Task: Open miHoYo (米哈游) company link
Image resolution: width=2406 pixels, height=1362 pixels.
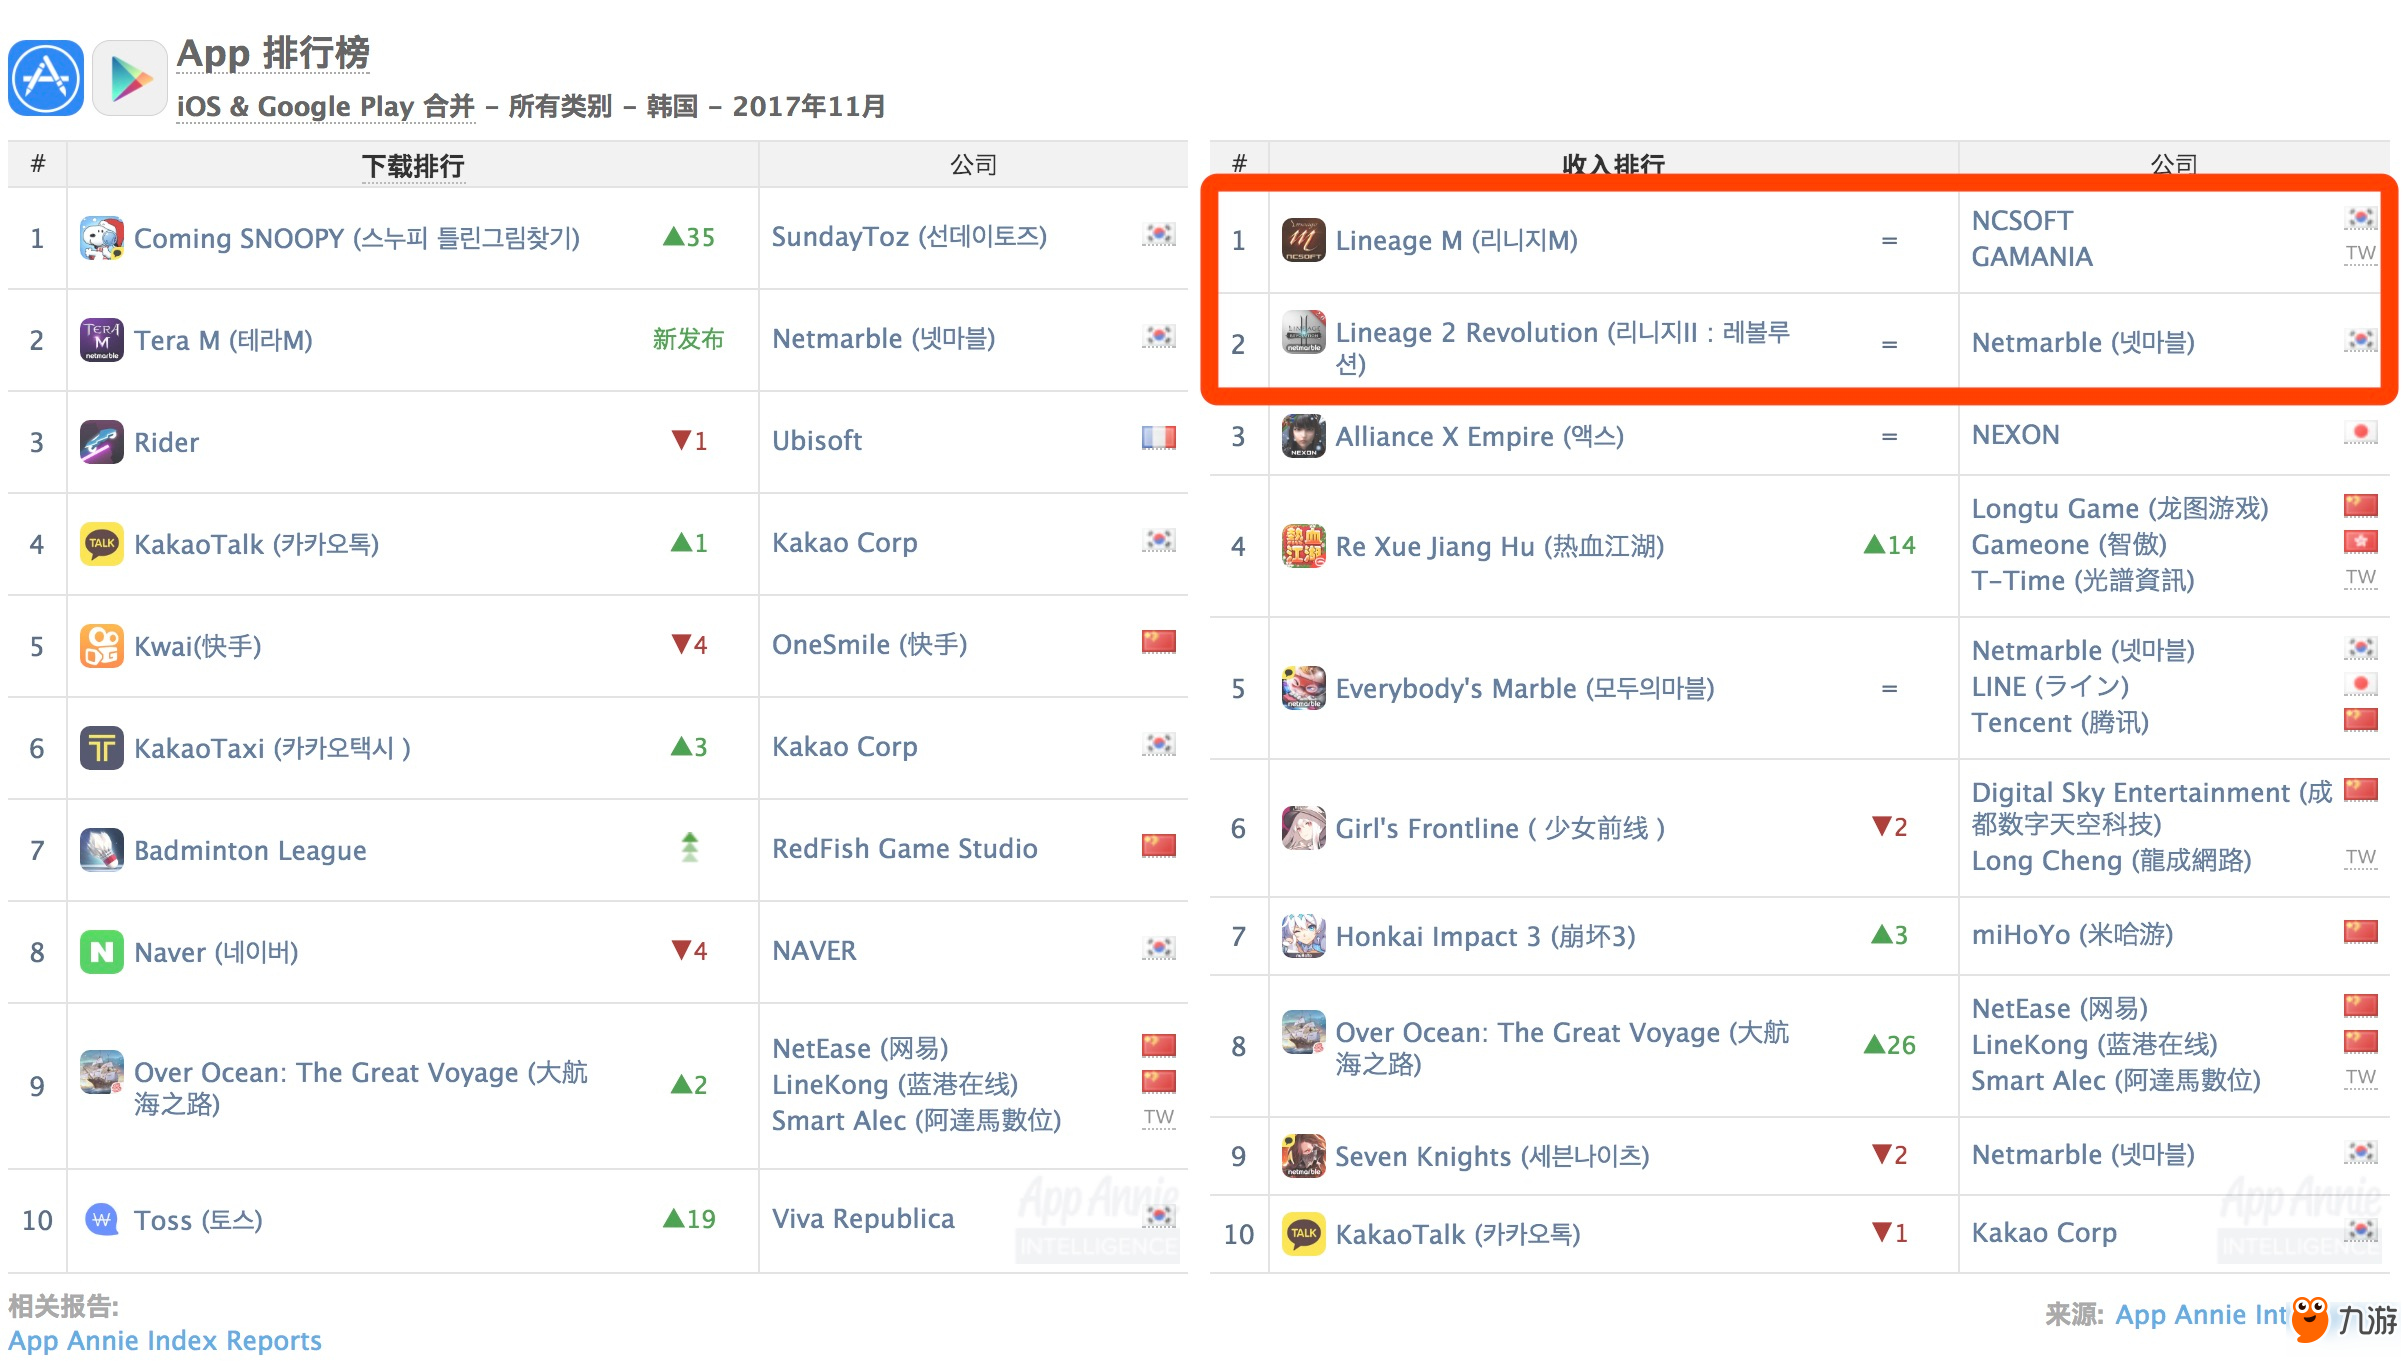Action: click(2072, 934)
